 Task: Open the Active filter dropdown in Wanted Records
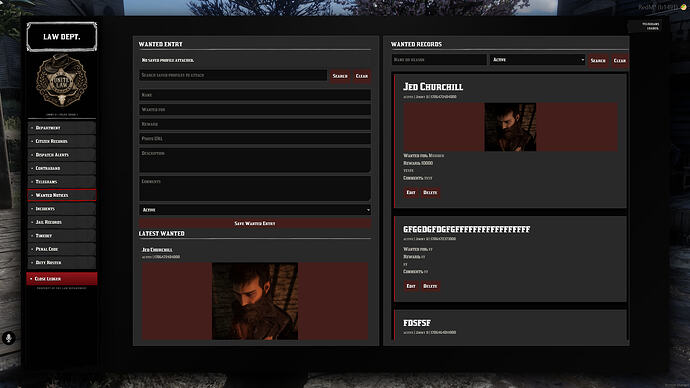537,60
